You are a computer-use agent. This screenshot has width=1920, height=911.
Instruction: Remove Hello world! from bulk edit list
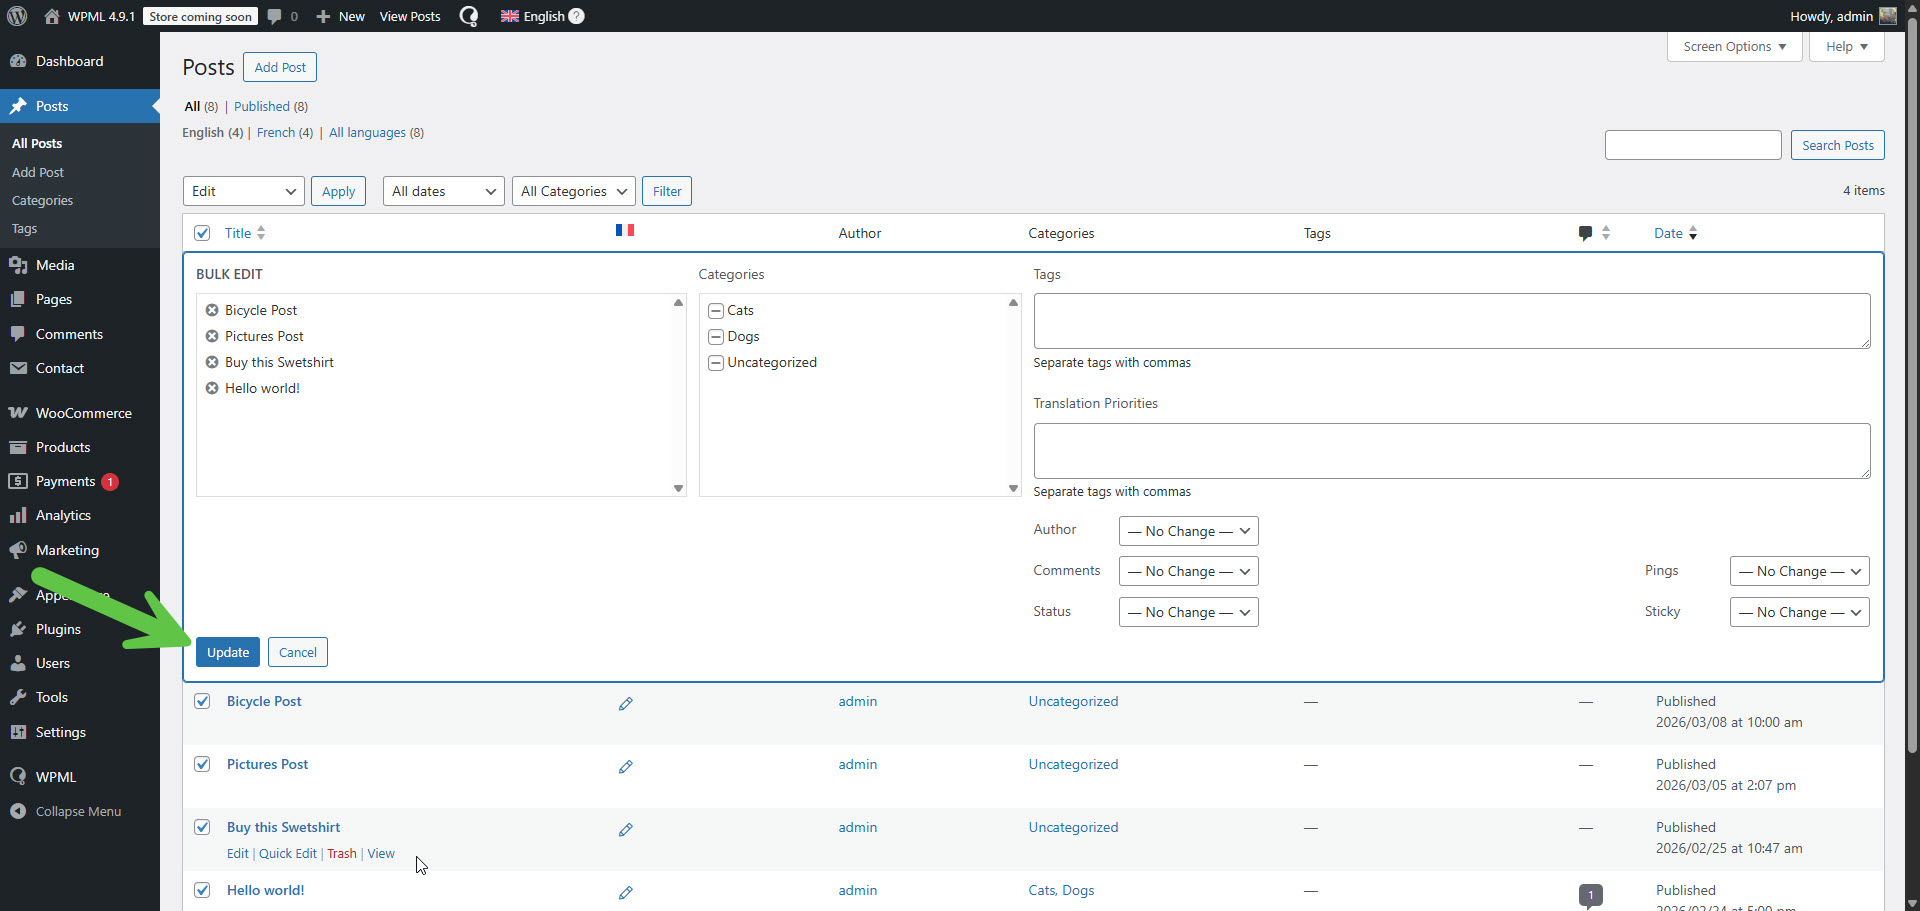pyautogui.click(x=212, y=388)
